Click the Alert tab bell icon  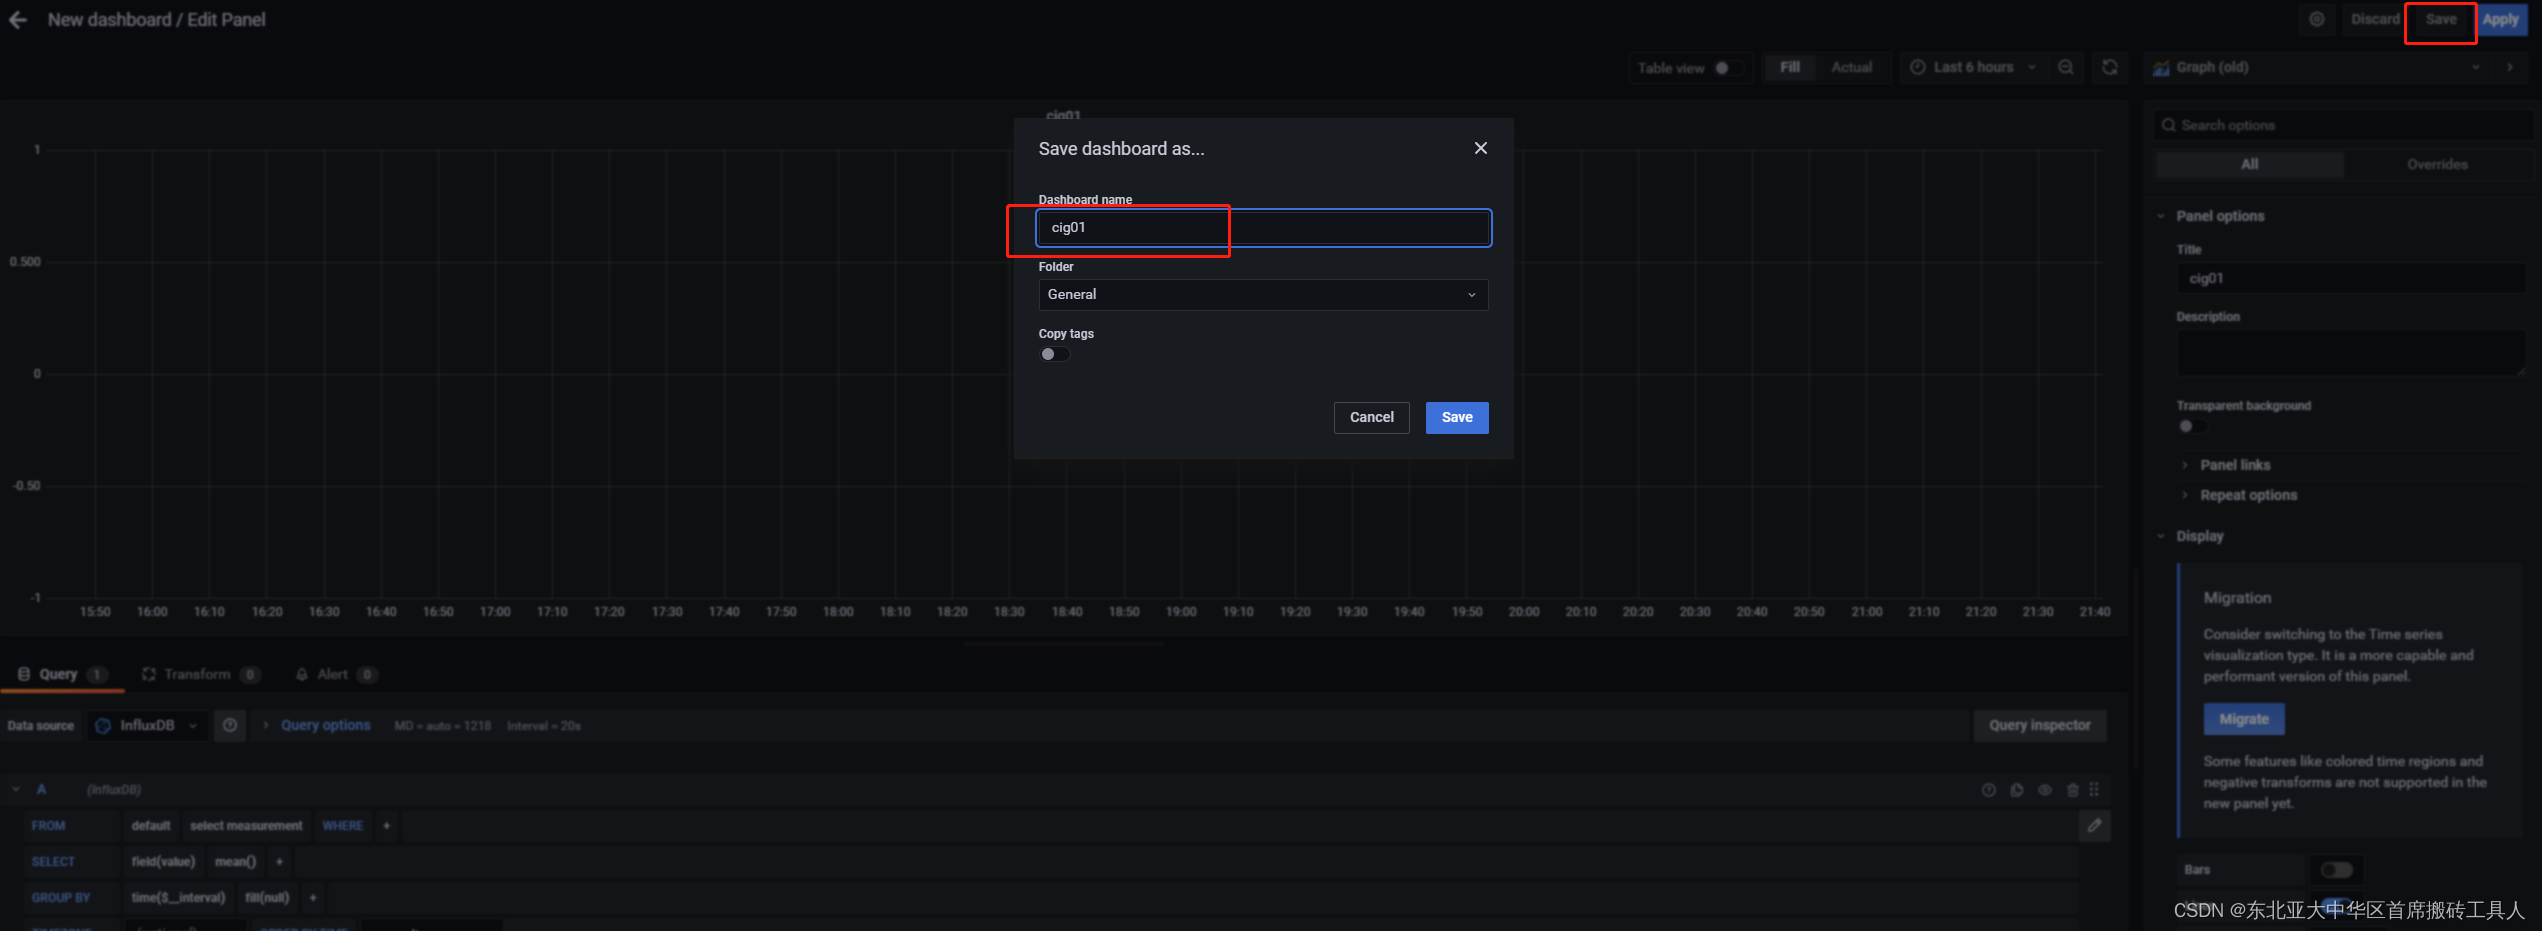tap(301, 674)
